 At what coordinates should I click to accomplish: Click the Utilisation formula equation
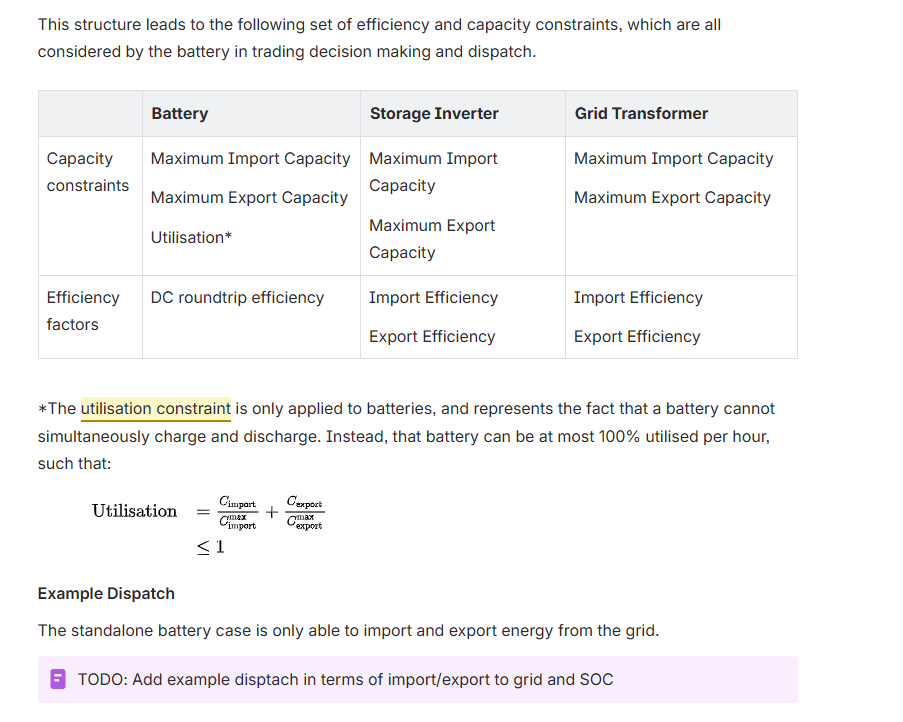[x=208, y=524]
